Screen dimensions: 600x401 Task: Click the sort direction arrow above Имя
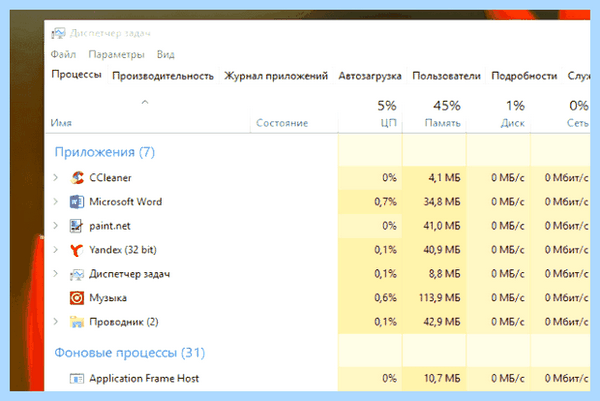pyautogui.click(x=145, y=102)
